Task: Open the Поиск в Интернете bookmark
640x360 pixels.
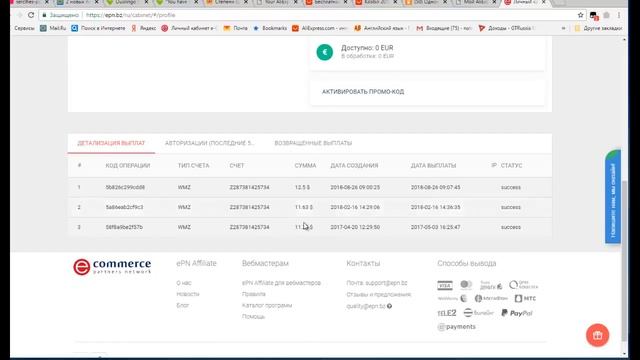Action: click(x=98, y=28)
